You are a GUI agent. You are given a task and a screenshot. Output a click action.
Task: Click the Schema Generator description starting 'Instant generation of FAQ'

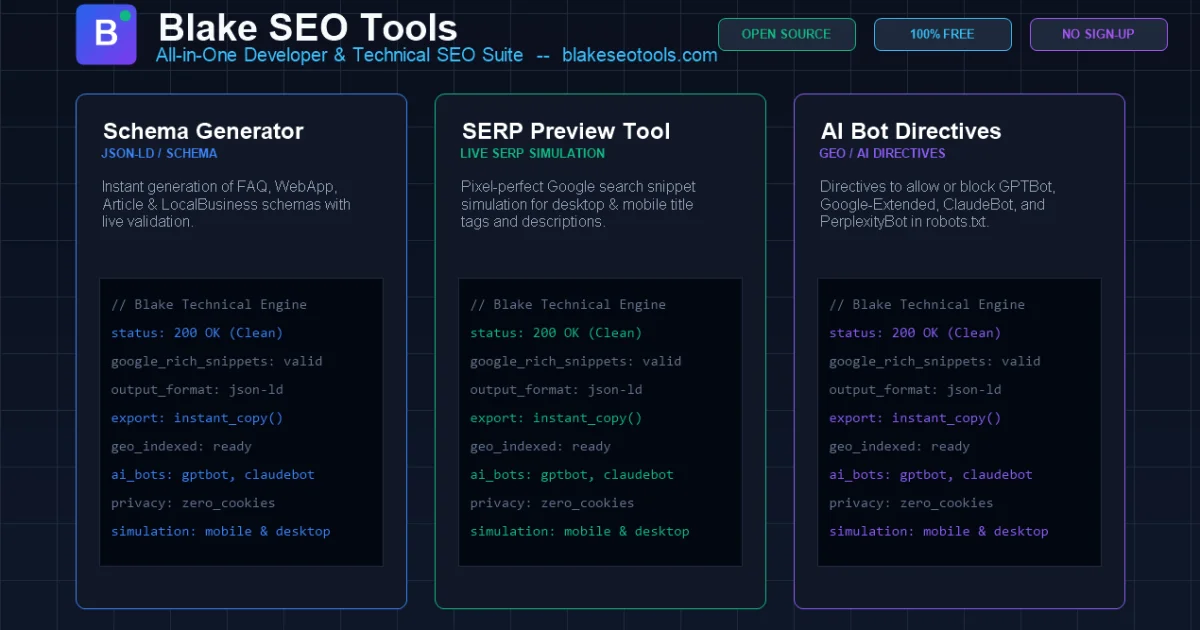226,204
